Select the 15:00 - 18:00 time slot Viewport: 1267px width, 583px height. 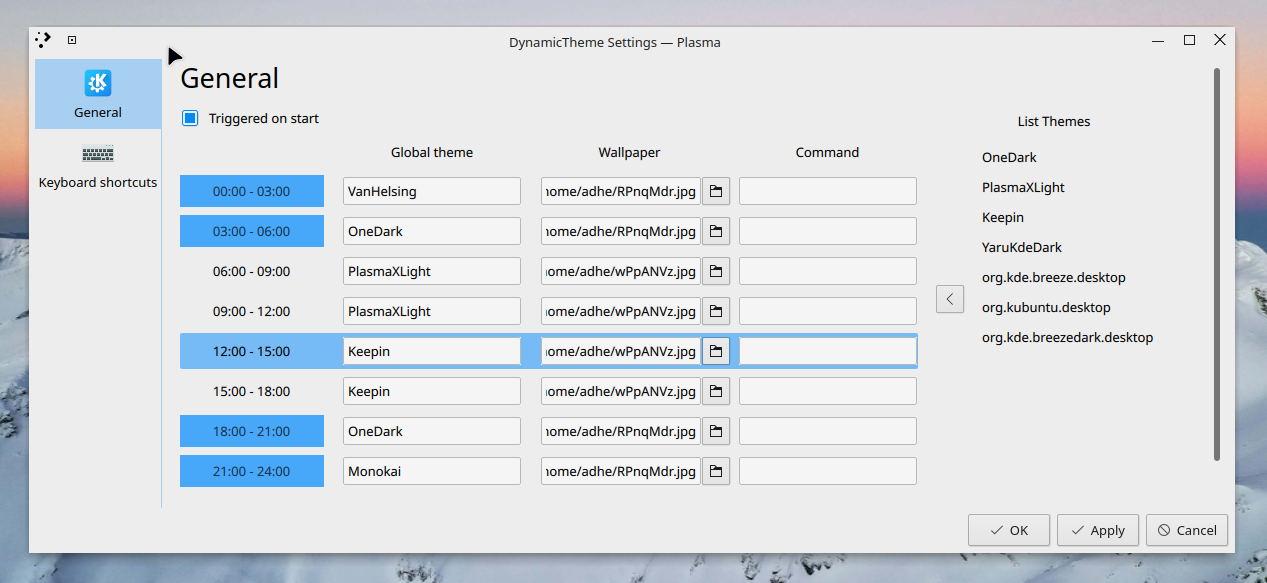(x=252, y=391)
